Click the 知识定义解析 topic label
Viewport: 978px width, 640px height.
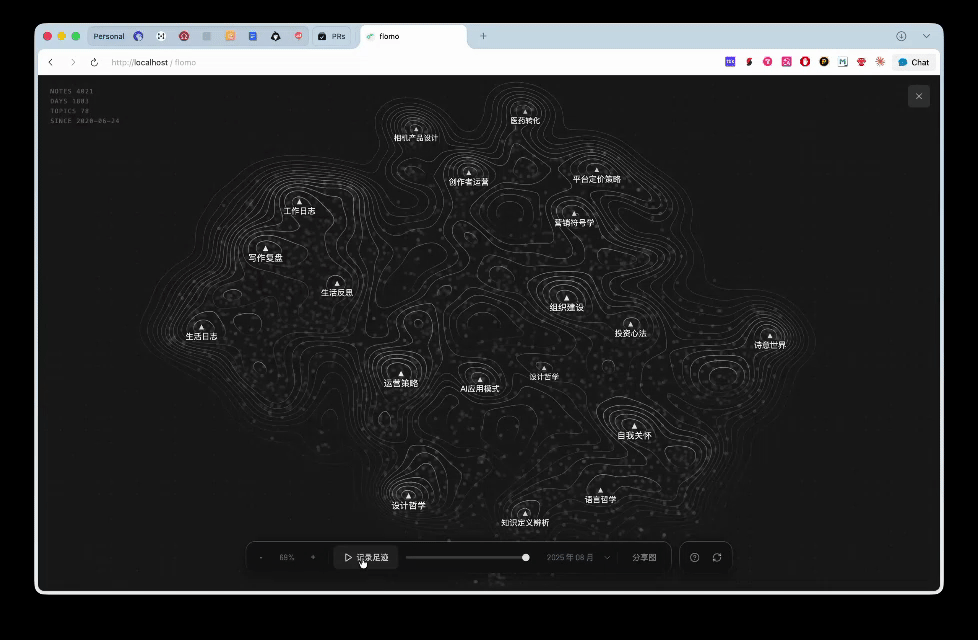tap(525, 523)
